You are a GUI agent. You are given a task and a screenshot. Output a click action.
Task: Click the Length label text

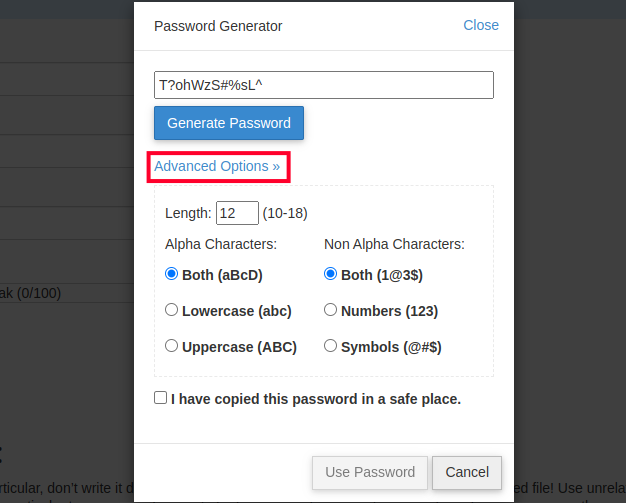pyautogui.click(x=188, y=213)
